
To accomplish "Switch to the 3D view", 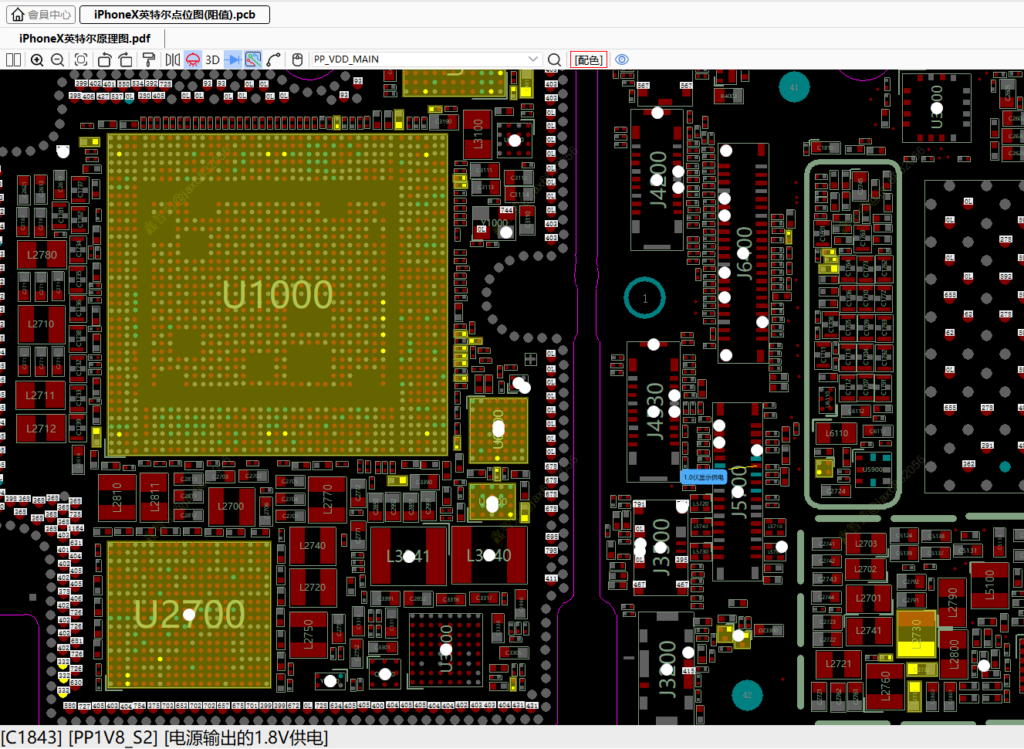I will point(212,60).
